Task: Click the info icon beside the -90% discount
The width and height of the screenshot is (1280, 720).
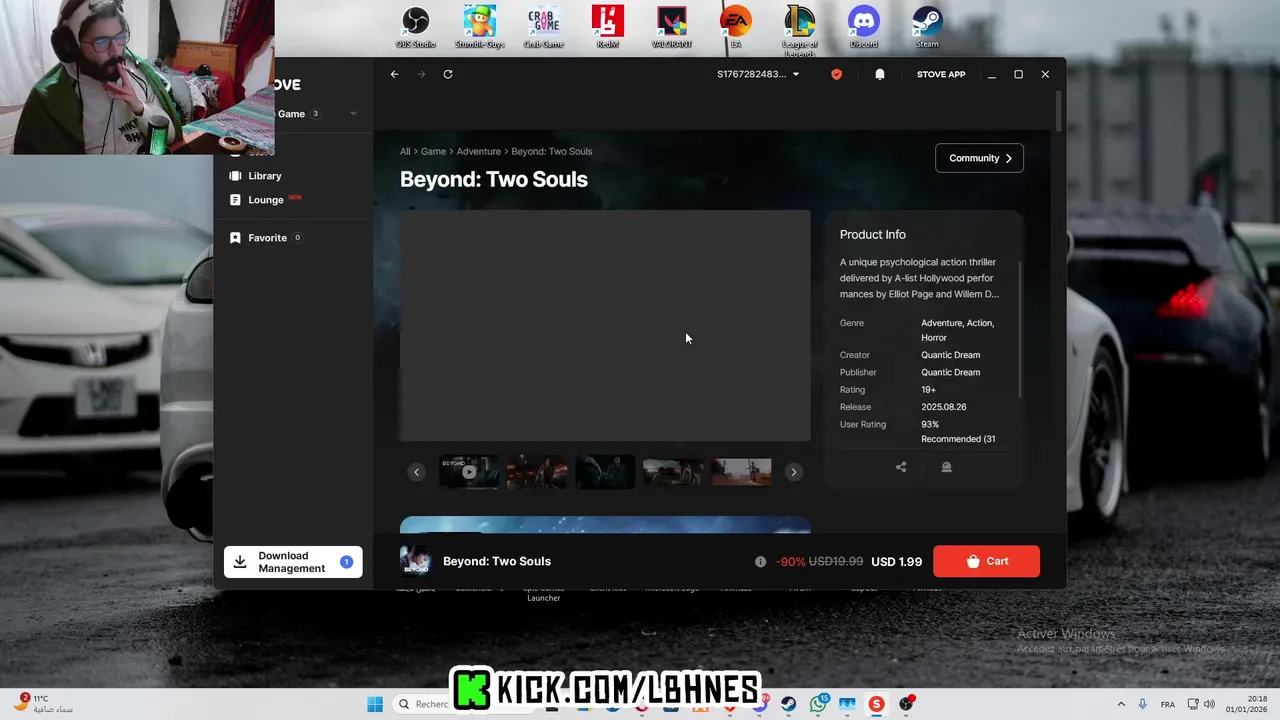Action: tap(760, 562)
